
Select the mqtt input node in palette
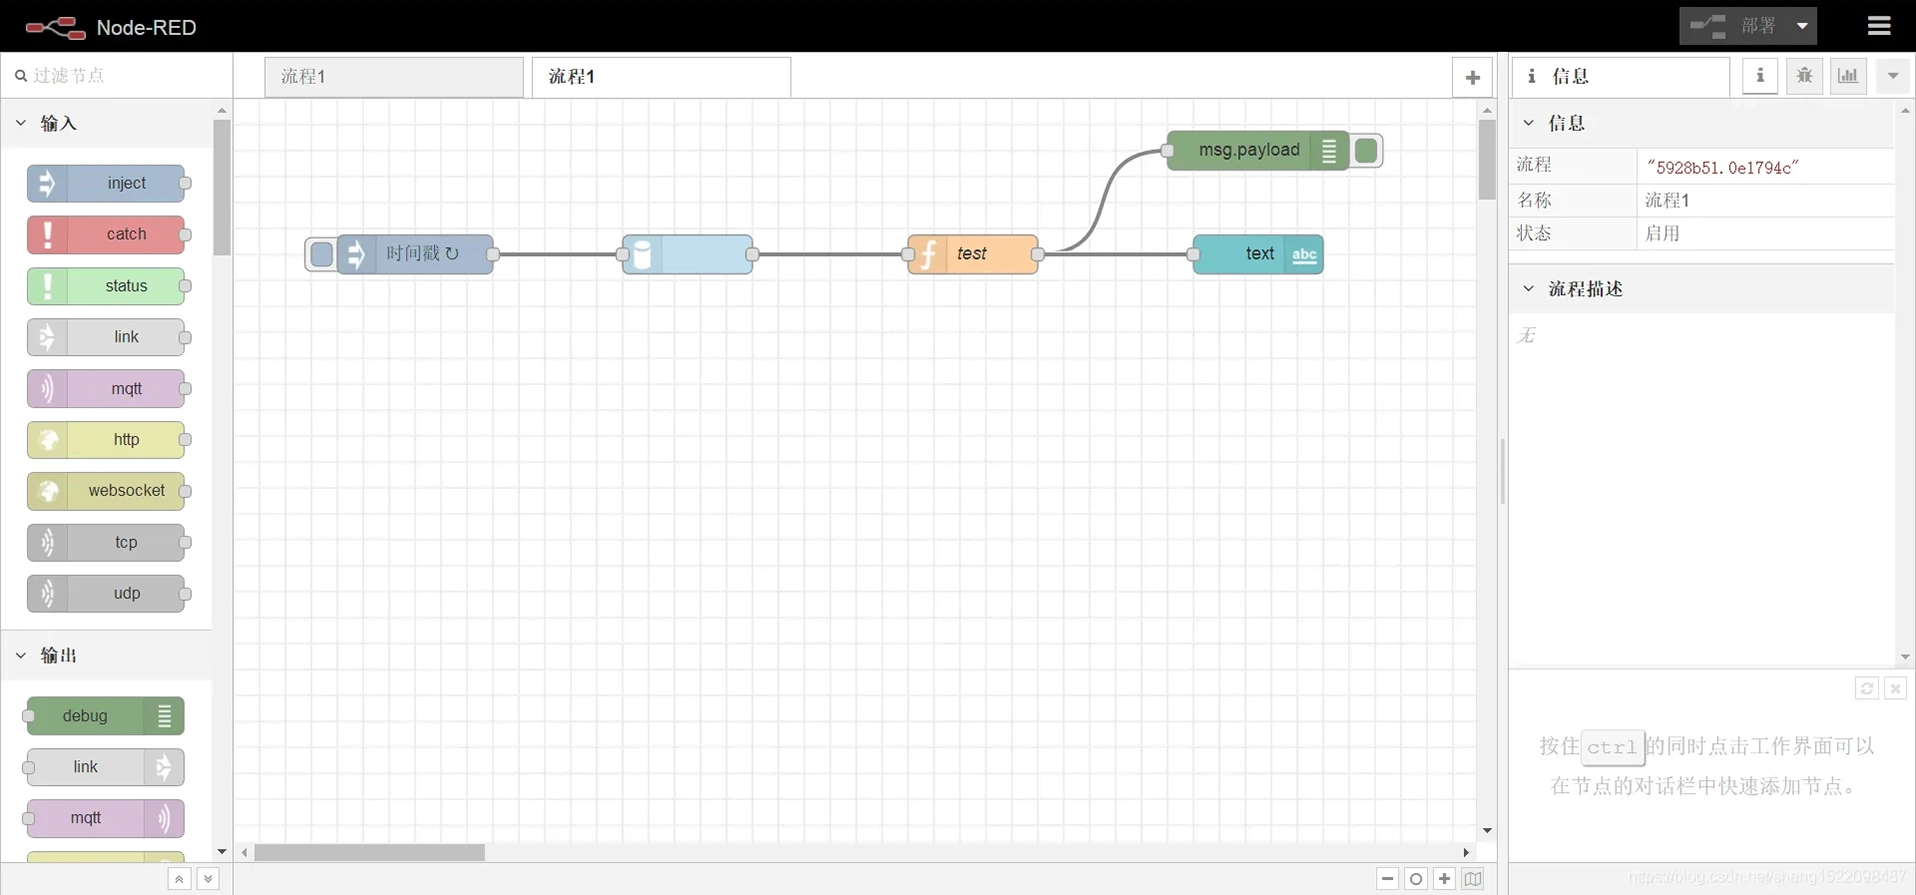(106, 388)
